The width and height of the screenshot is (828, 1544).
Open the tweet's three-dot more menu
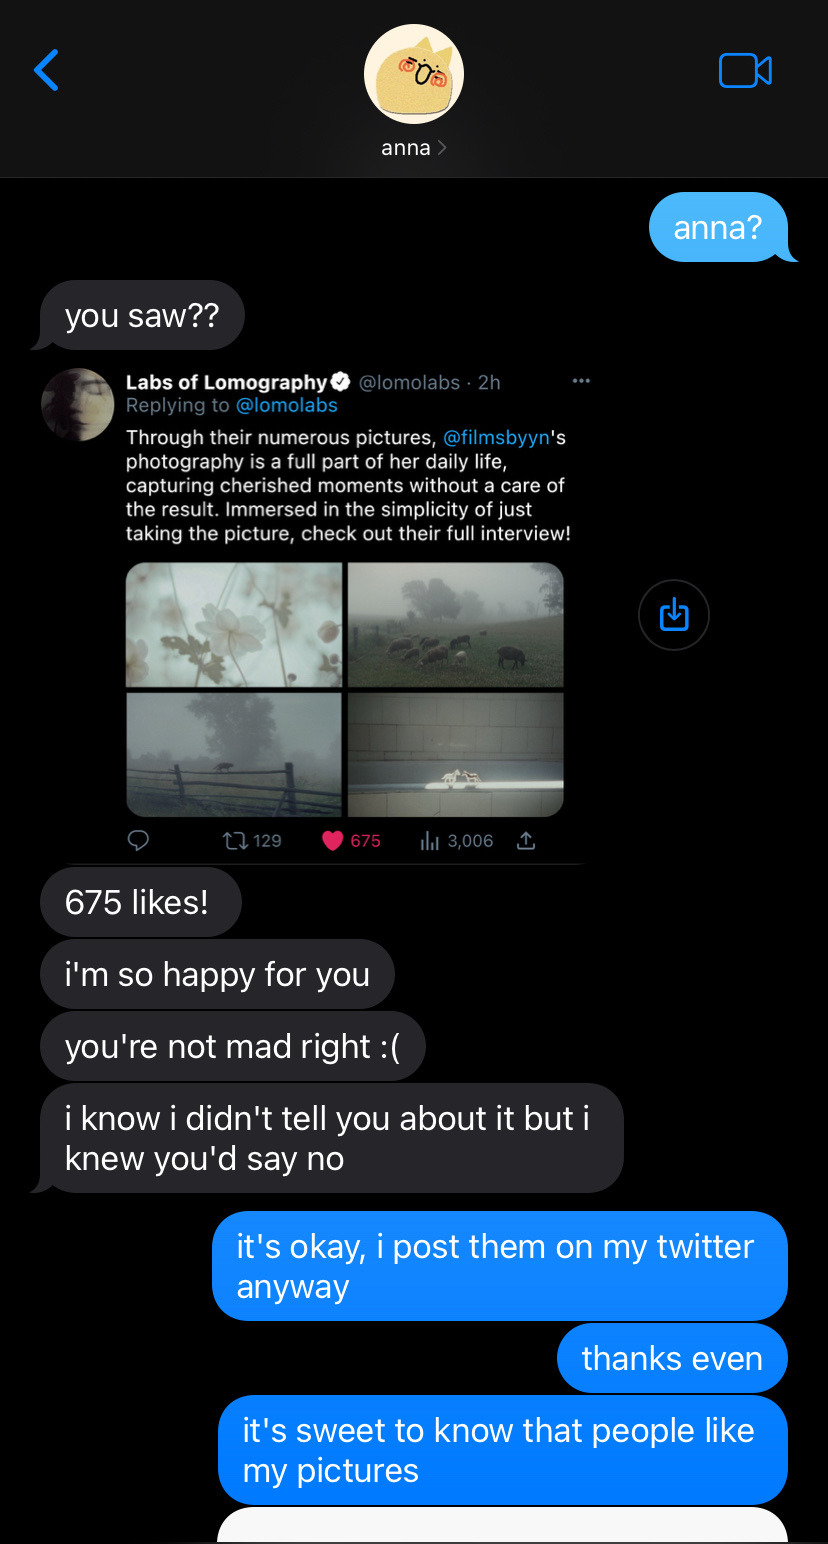click(581, 381)
